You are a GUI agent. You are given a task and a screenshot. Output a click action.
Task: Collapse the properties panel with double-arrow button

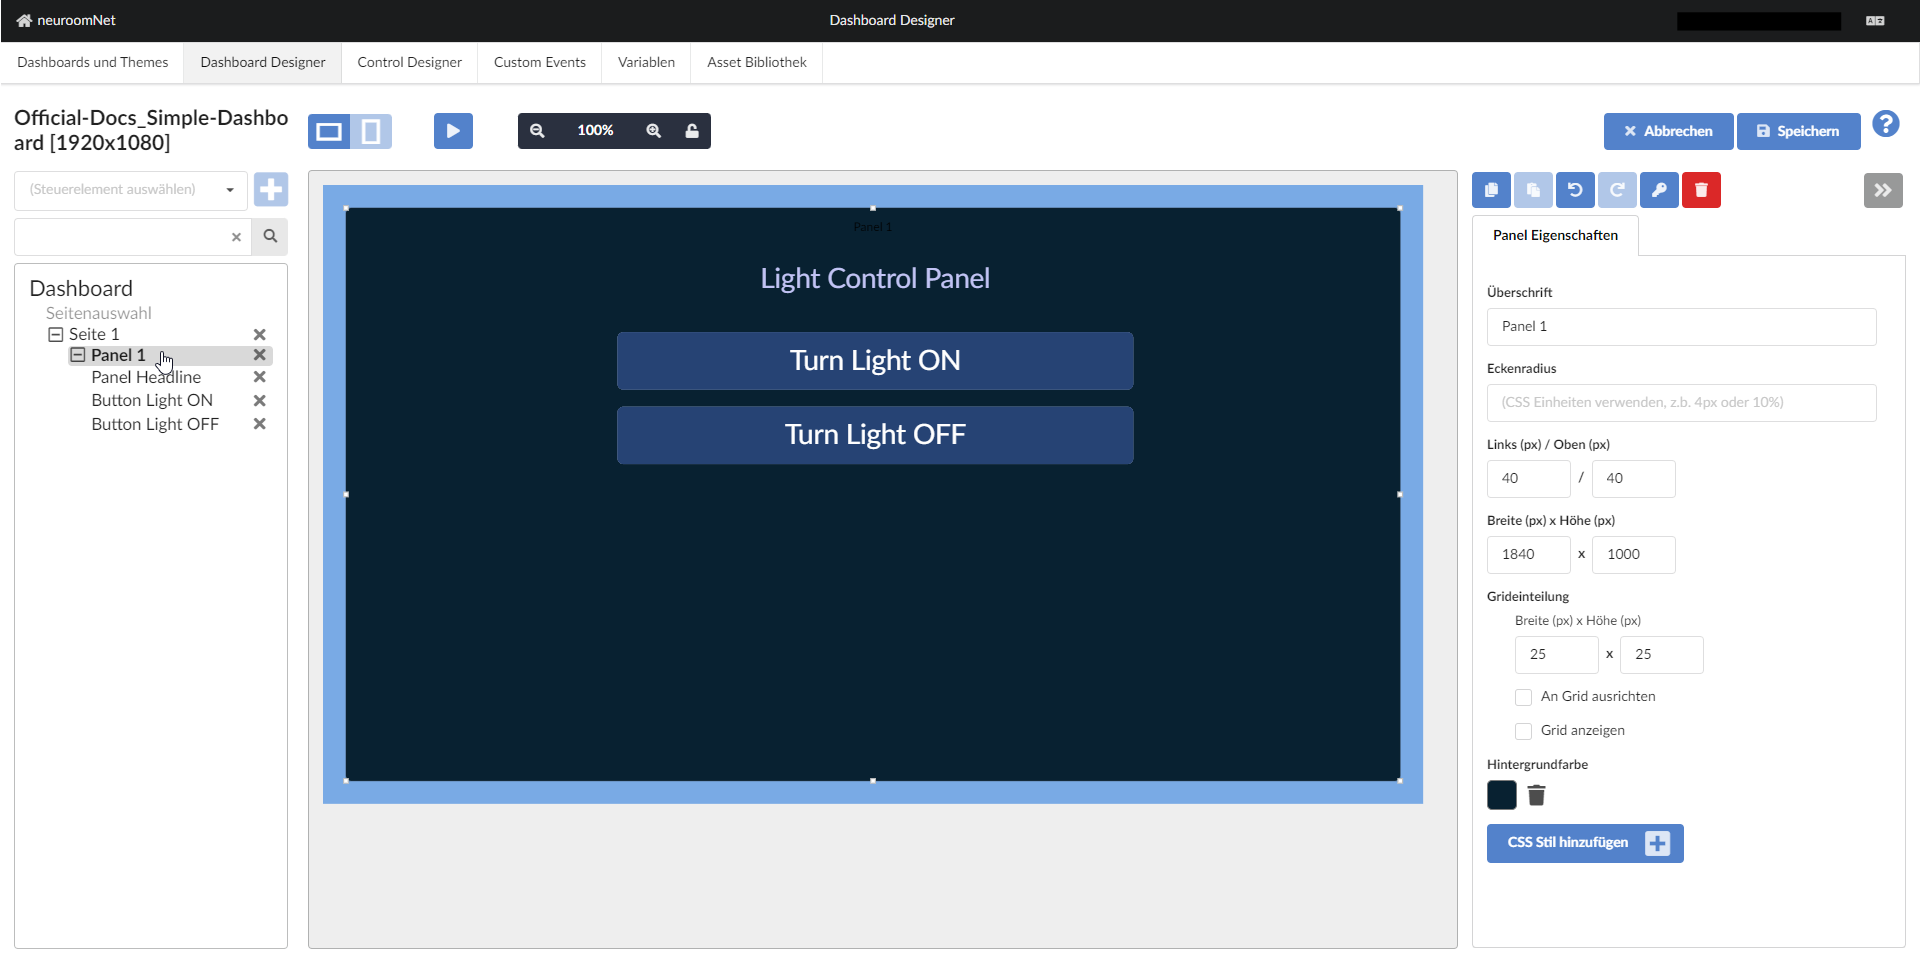(x=1883, y=190)
